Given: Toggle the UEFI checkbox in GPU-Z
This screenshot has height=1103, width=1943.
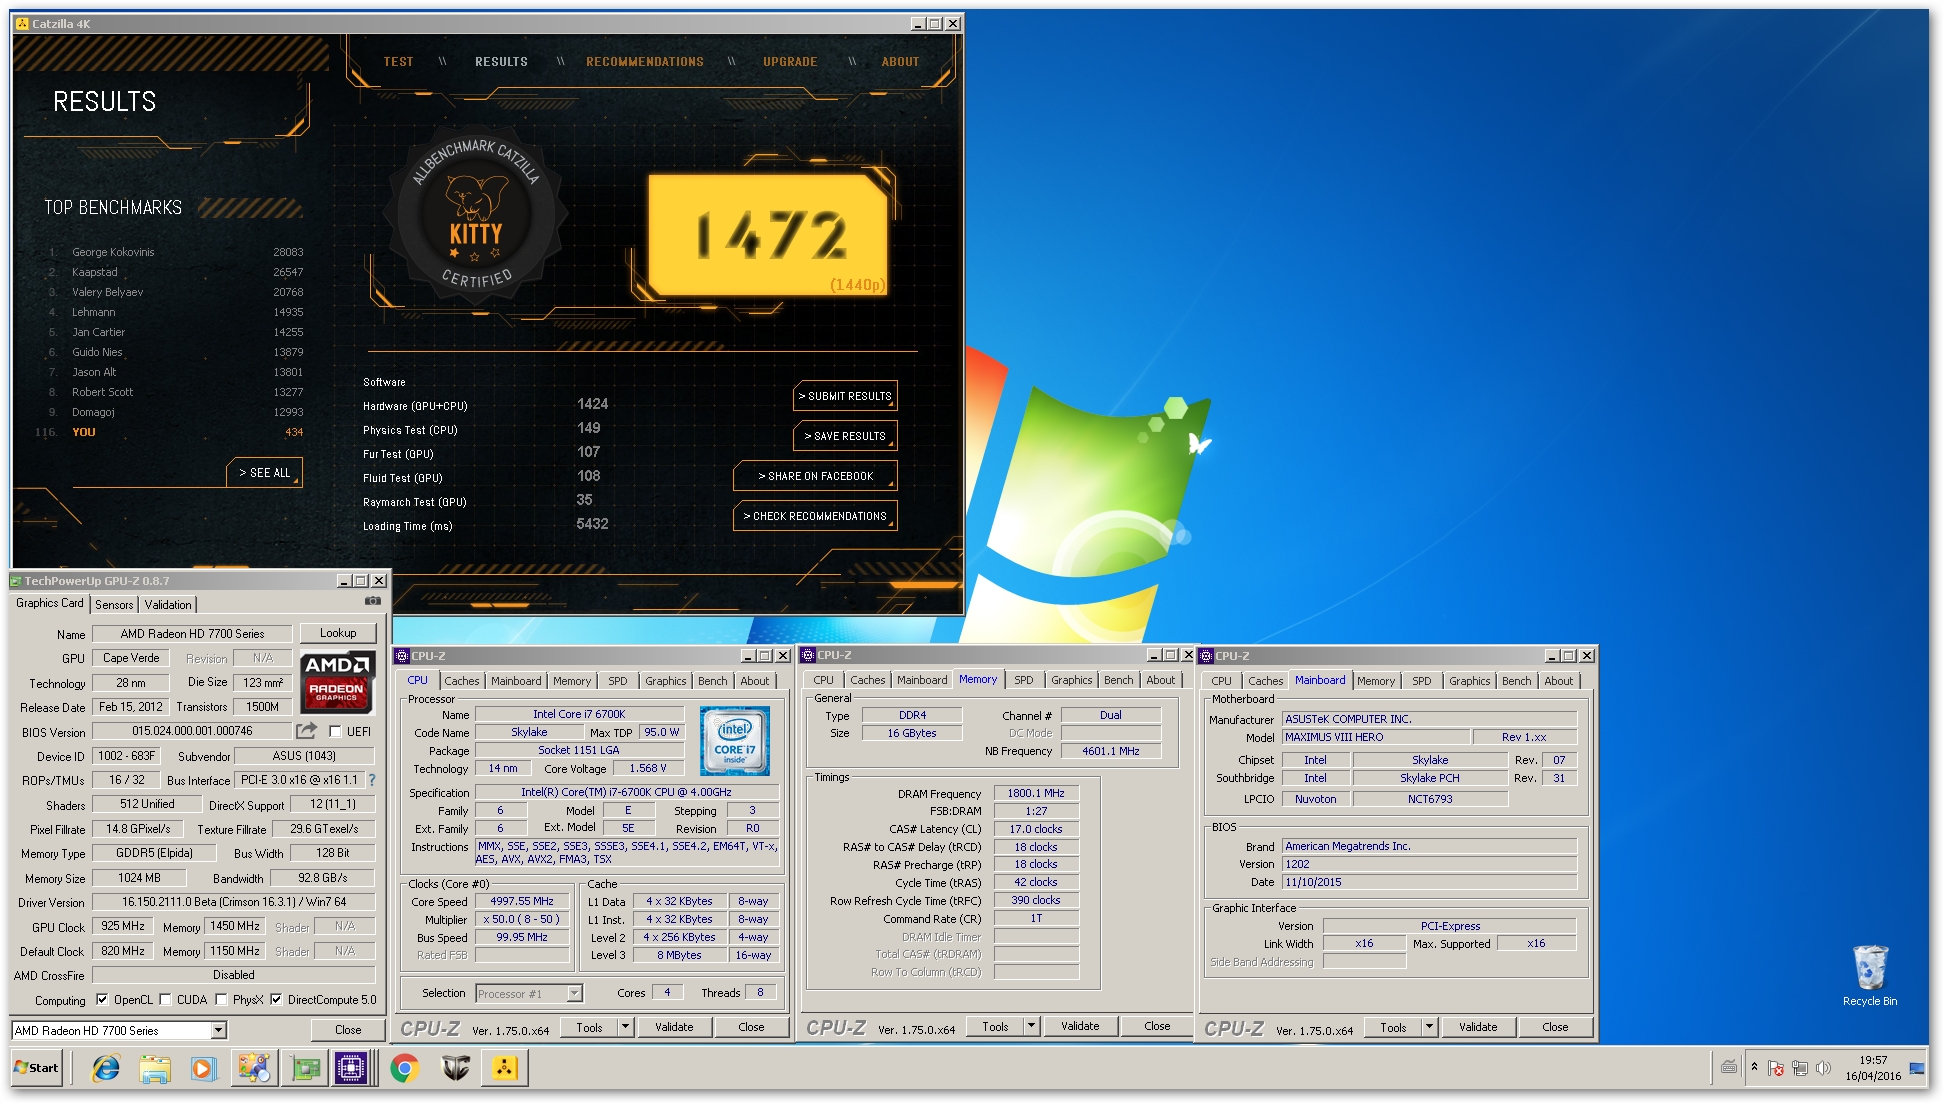Looking at the screenshot, I should click(335, 731).
